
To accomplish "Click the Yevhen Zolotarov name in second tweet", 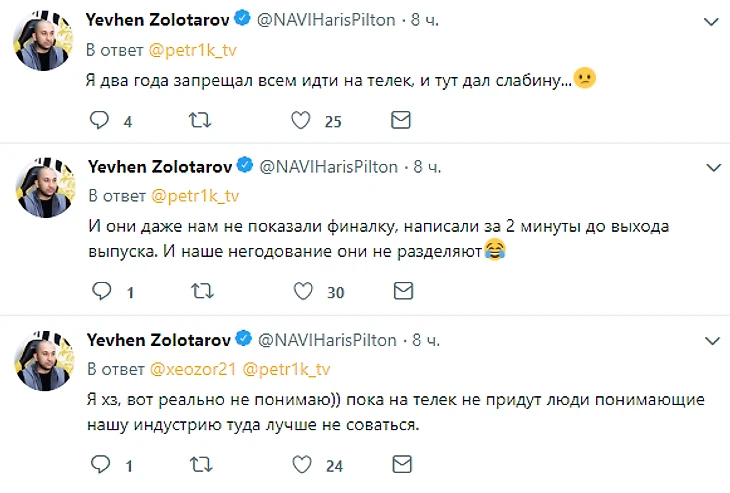I will pos(158,166).
